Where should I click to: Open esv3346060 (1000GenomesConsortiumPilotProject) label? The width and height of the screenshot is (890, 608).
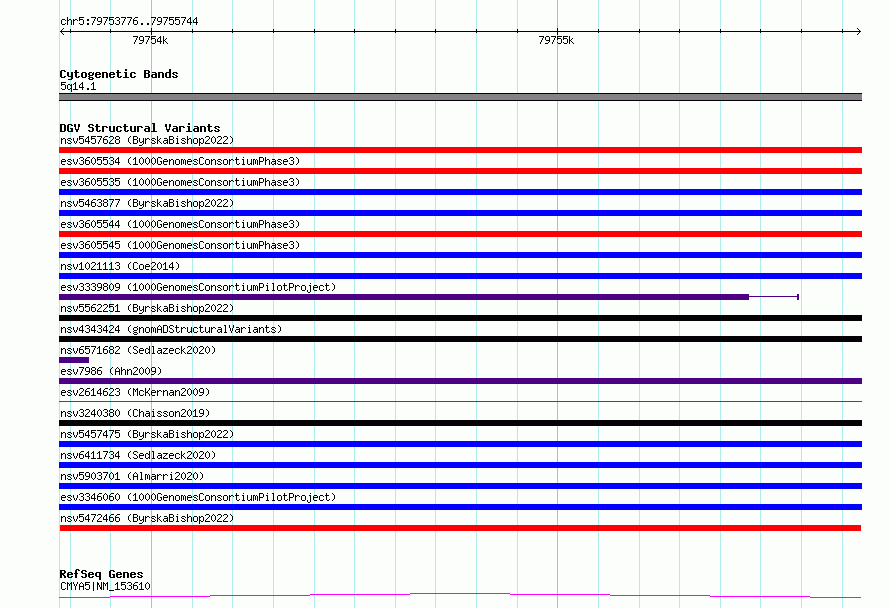[198, 497]
